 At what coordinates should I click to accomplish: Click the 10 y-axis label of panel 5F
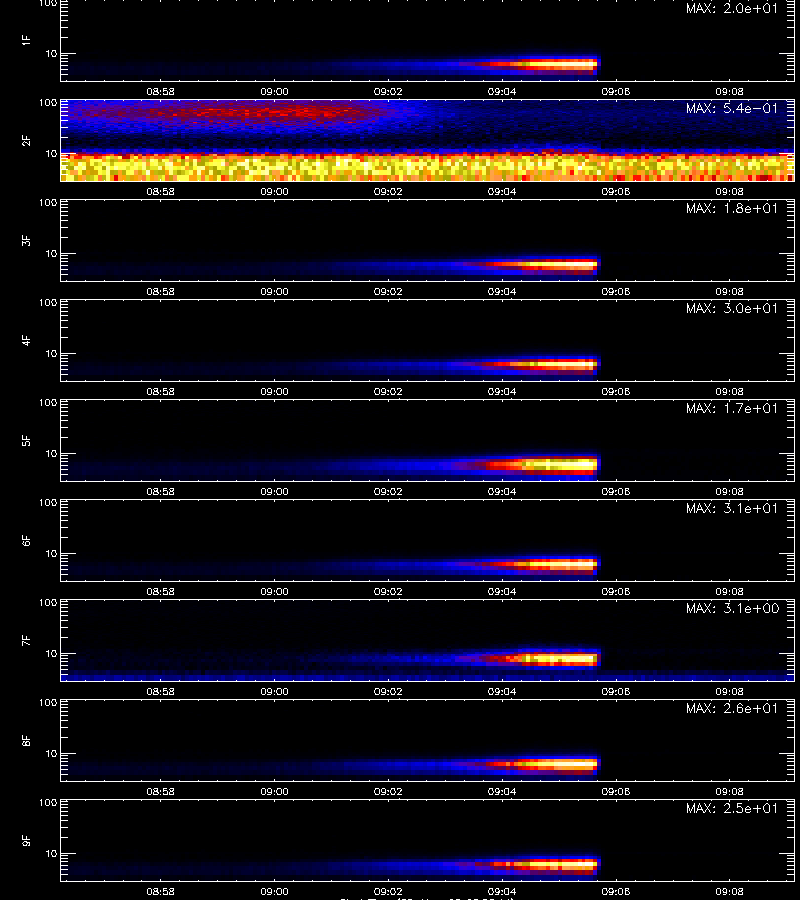[51, 453]
